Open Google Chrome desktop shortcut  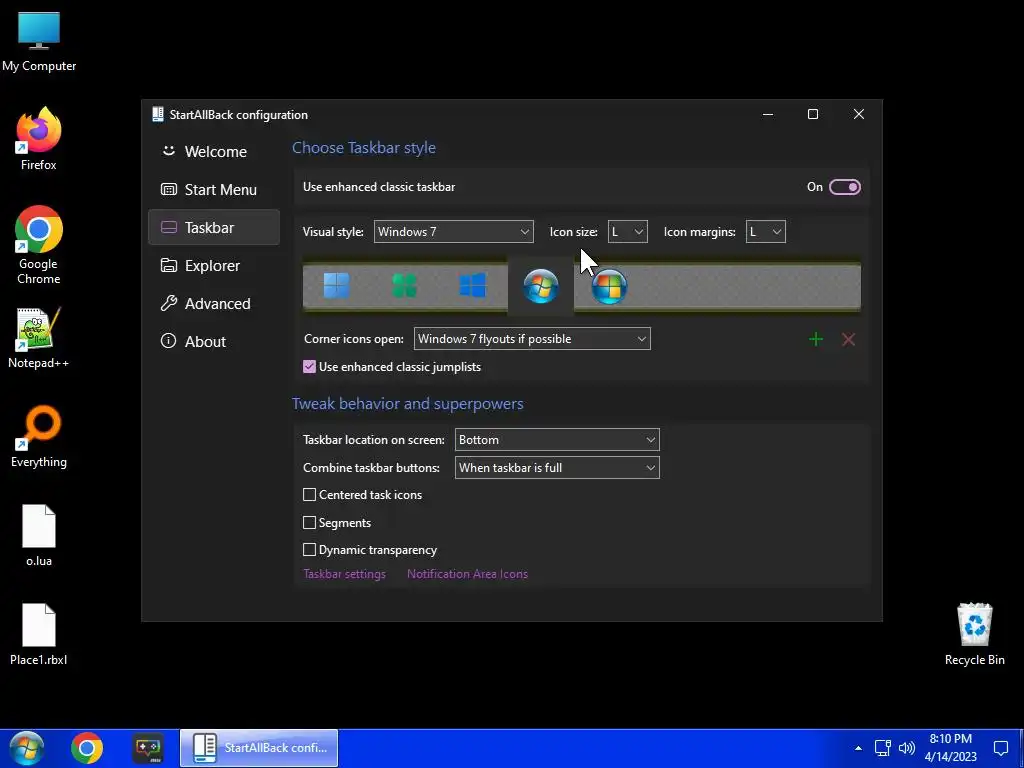pyautogui.click(x=39, y=245)
